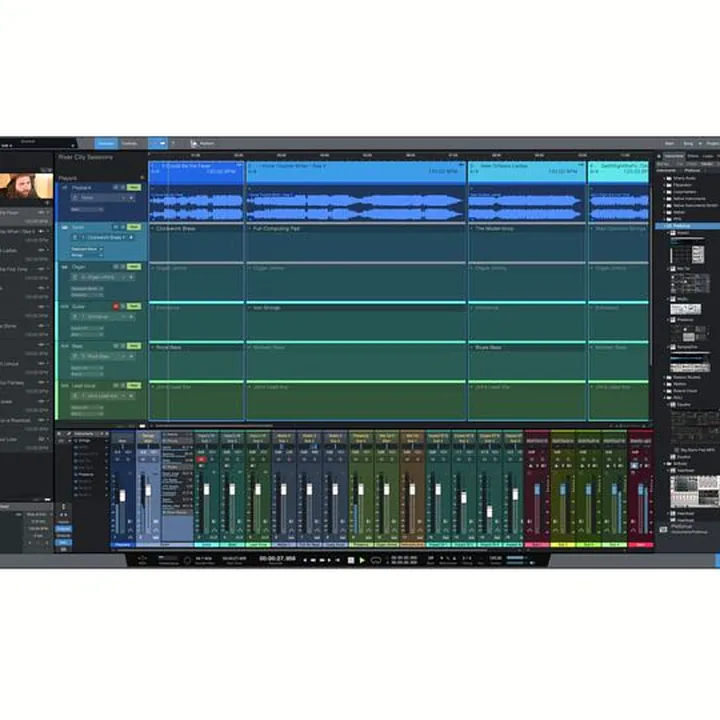Click the Return to Zero transport button
Image resolution: width=720 pixels, height=720 pixels.
coord(338,560)
